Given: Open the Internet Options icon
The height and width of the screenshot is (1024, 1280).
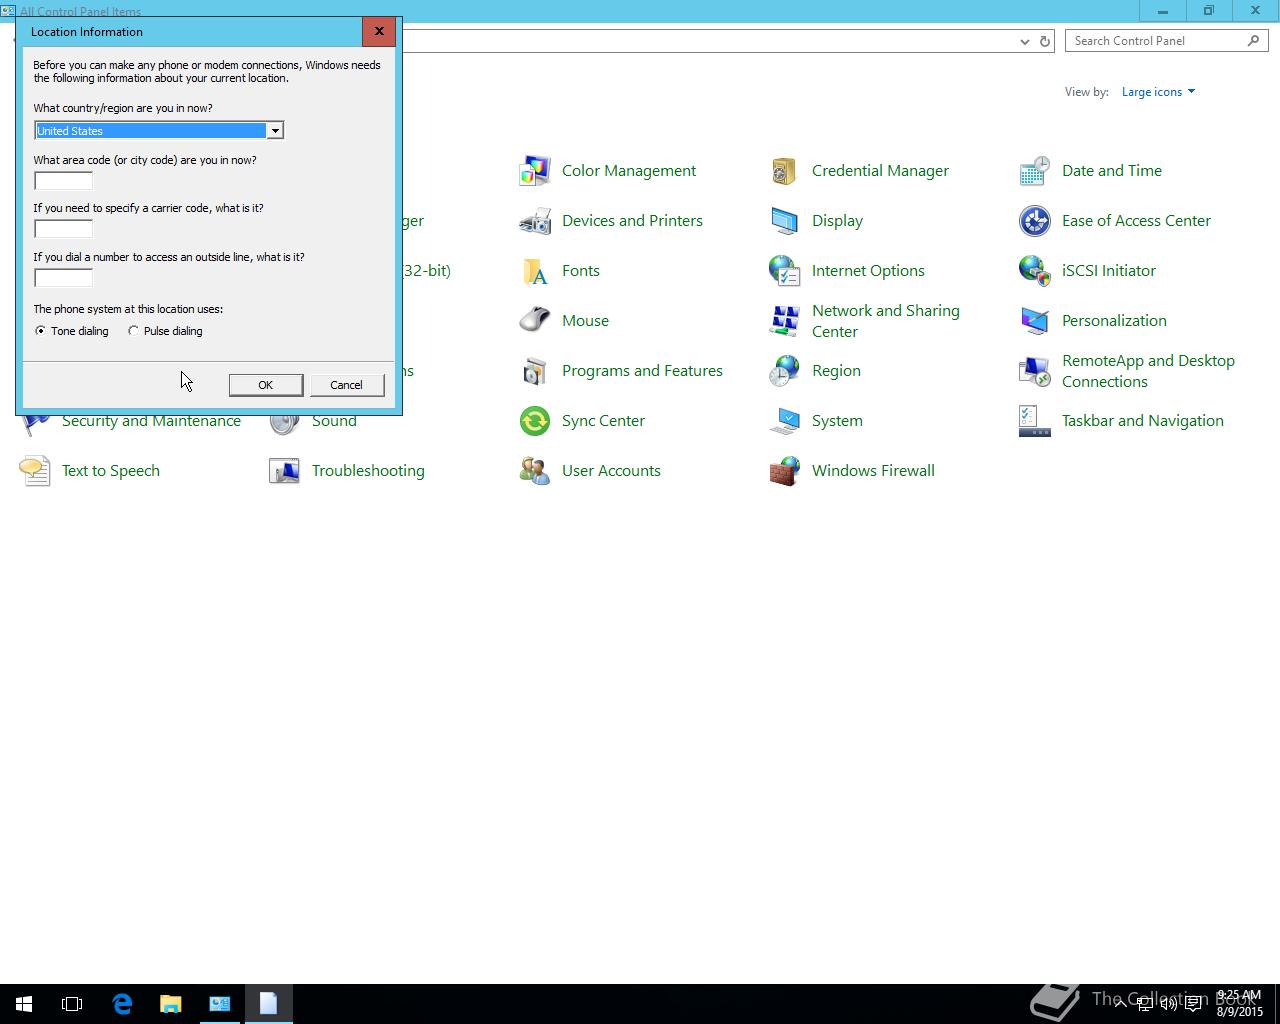Looking at the screenshot, I should pyautogui.click(x=785, y=271).
